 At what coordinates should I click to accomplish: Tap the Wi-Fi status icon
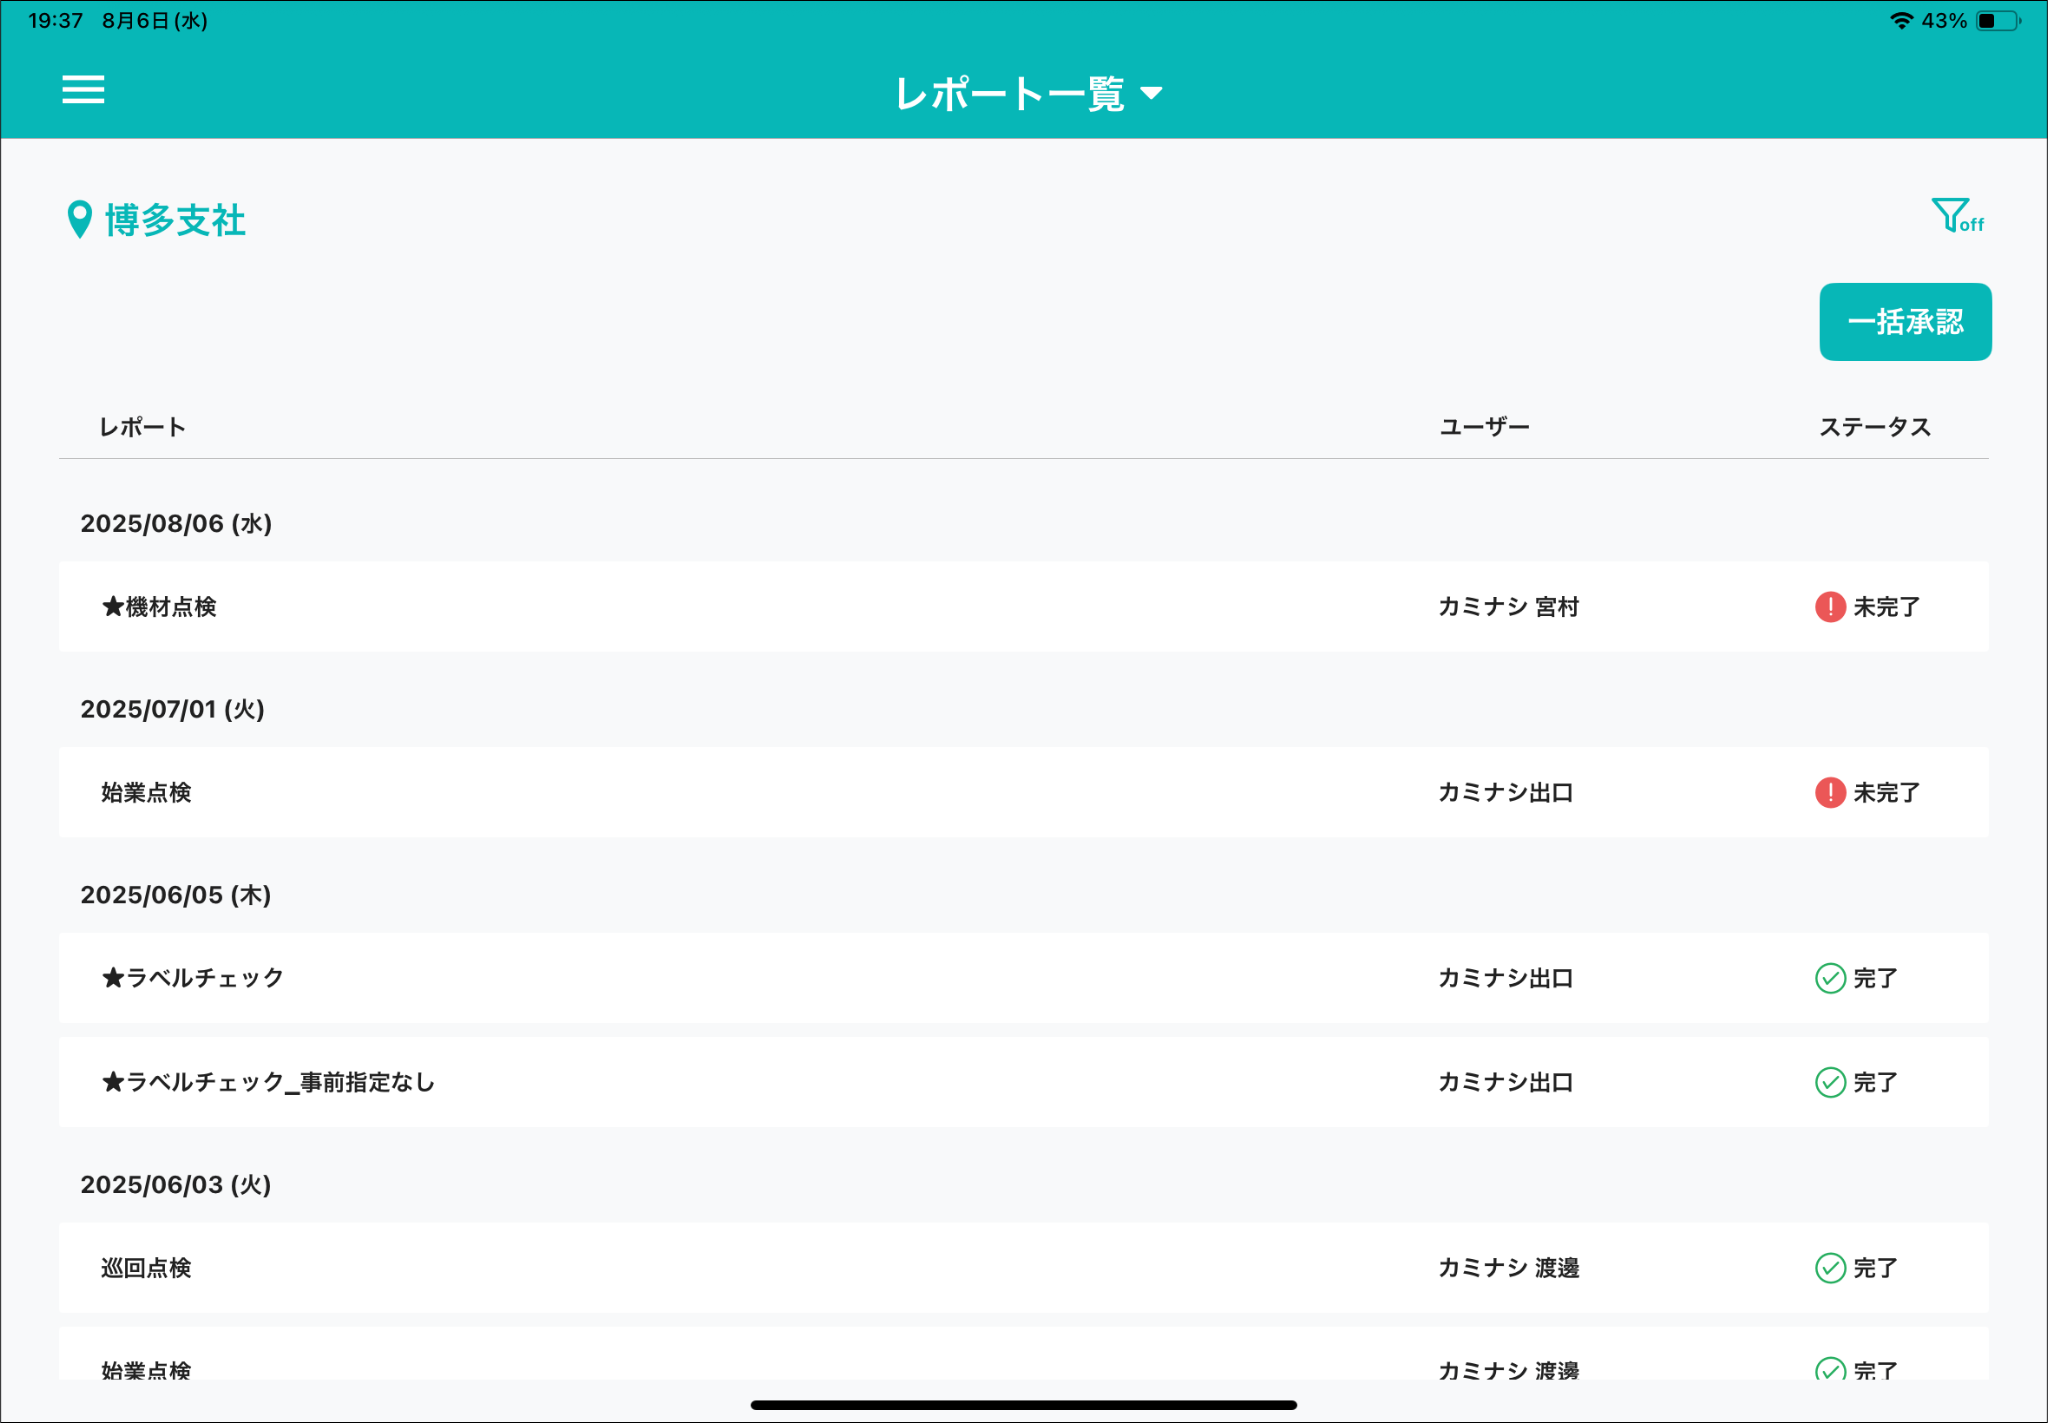click(x=1900, y=21)
